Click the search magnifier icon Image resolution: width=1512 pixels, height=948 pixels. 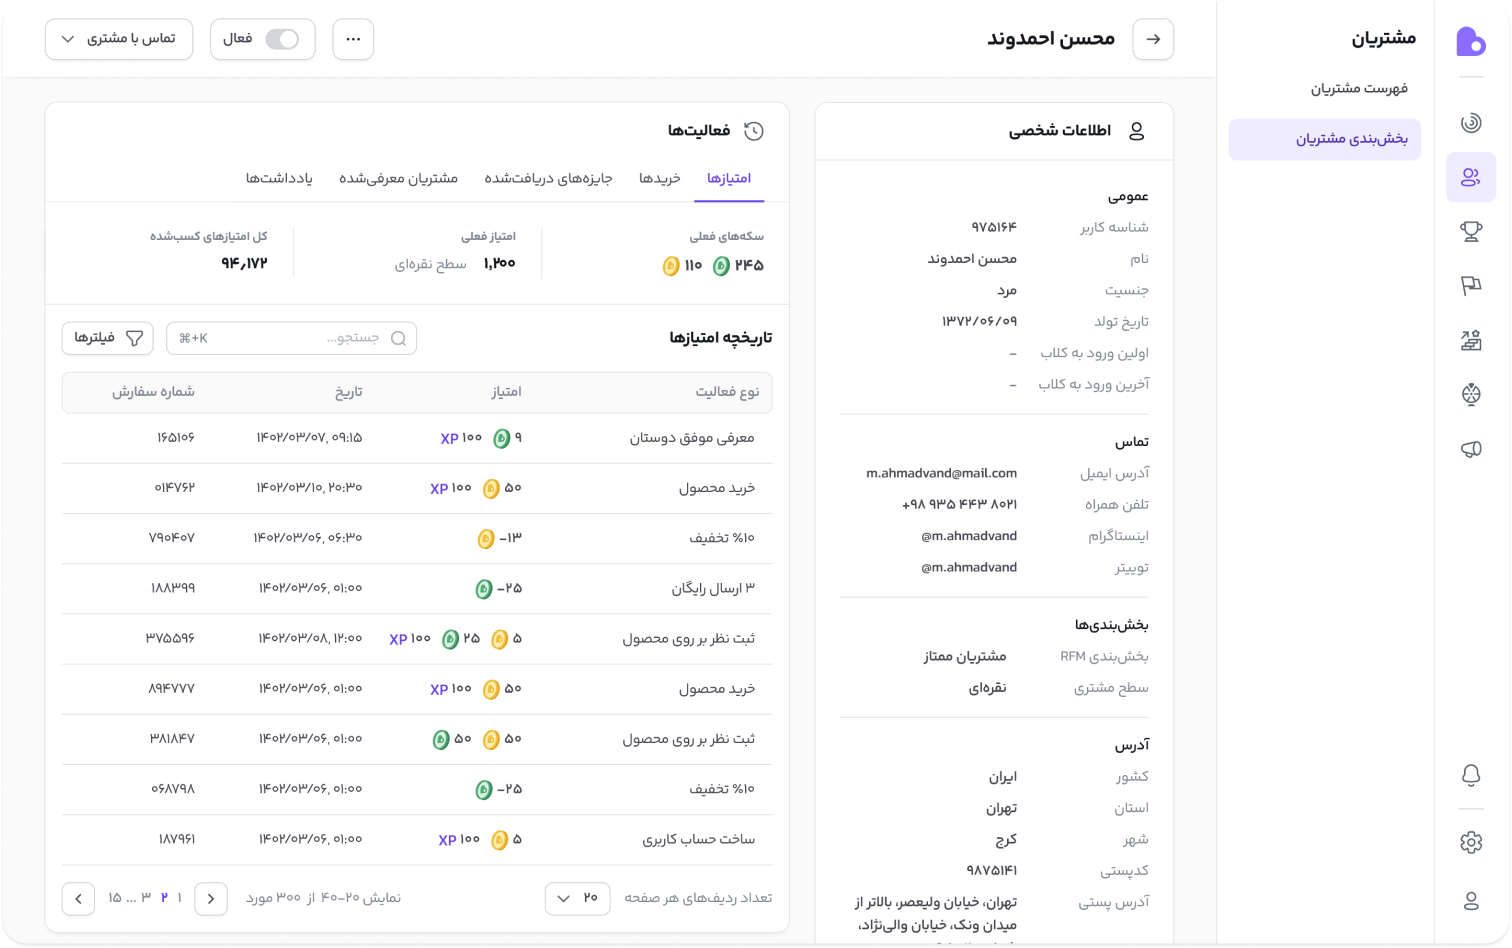coord(398,338)
